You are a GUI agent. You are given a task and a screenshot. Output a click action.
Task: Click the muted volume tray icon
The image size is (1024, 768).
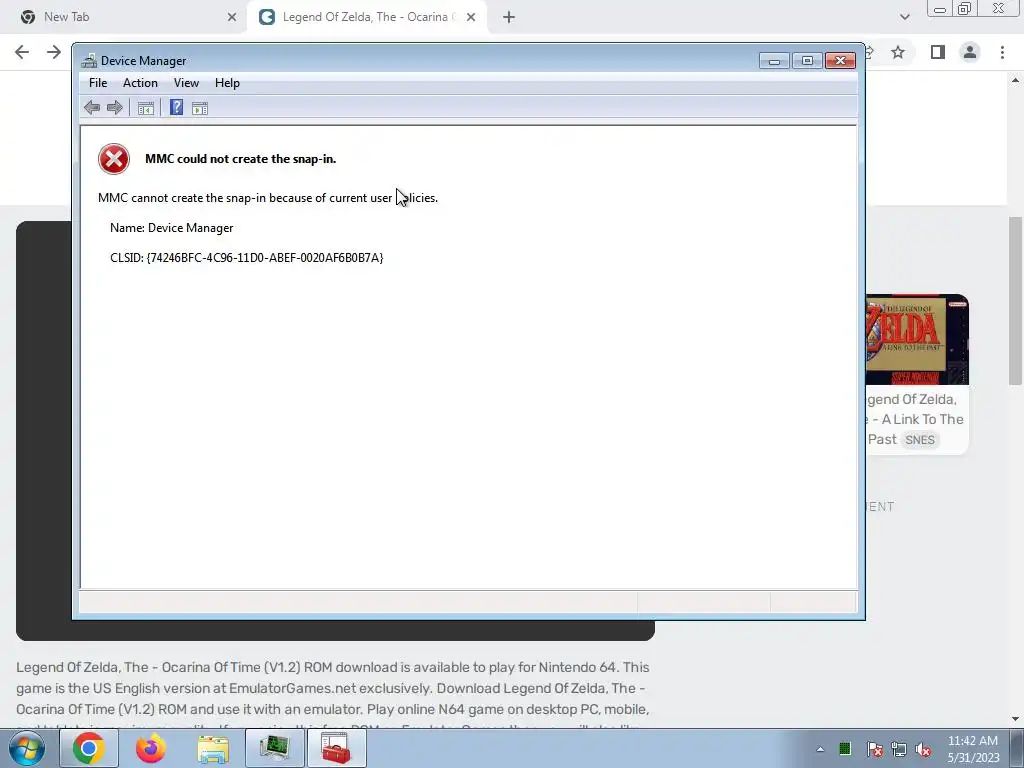coord(923,749)
